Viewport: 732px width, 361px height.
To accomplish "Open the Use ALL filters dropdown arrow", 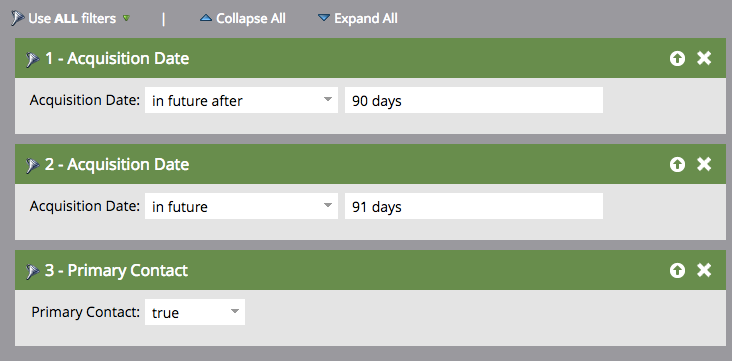I will pyautogui.click(x=126, y=19).
